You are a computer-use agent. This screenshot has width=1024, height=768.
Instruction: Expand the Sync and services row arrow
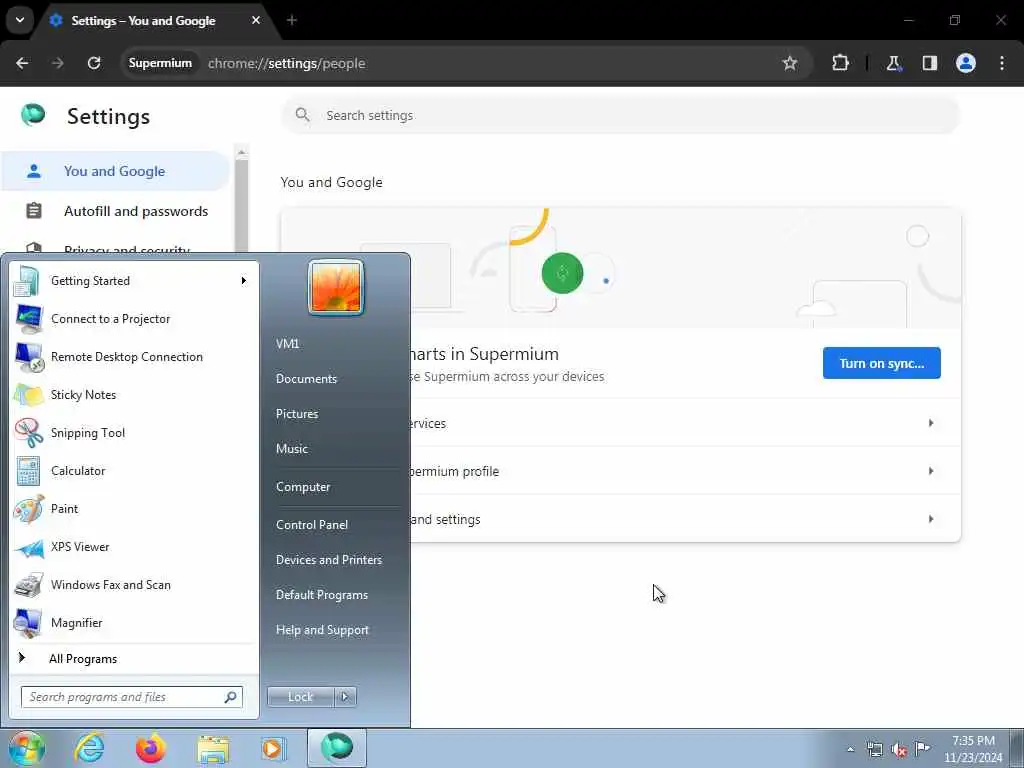click(x=931, y=423)
